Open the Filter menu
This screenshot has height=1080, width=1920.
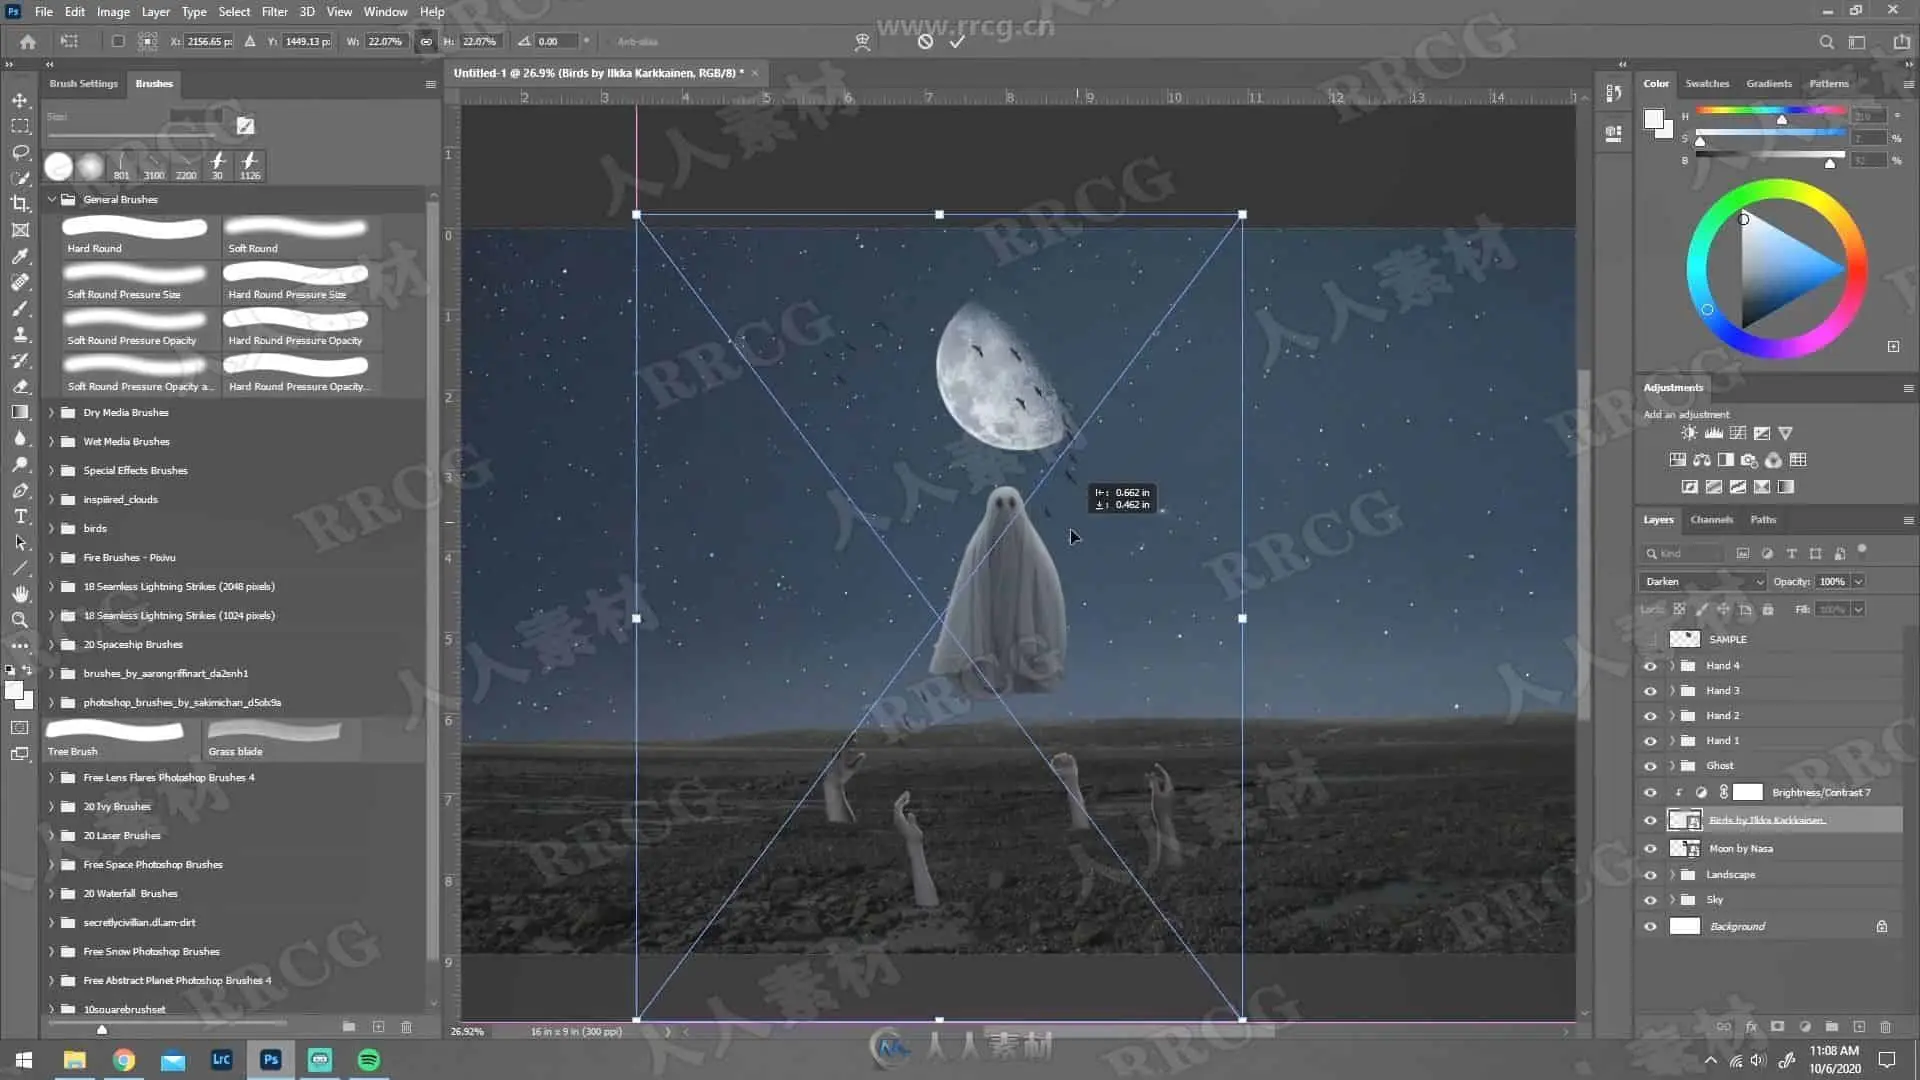click(x=274, y=12)
